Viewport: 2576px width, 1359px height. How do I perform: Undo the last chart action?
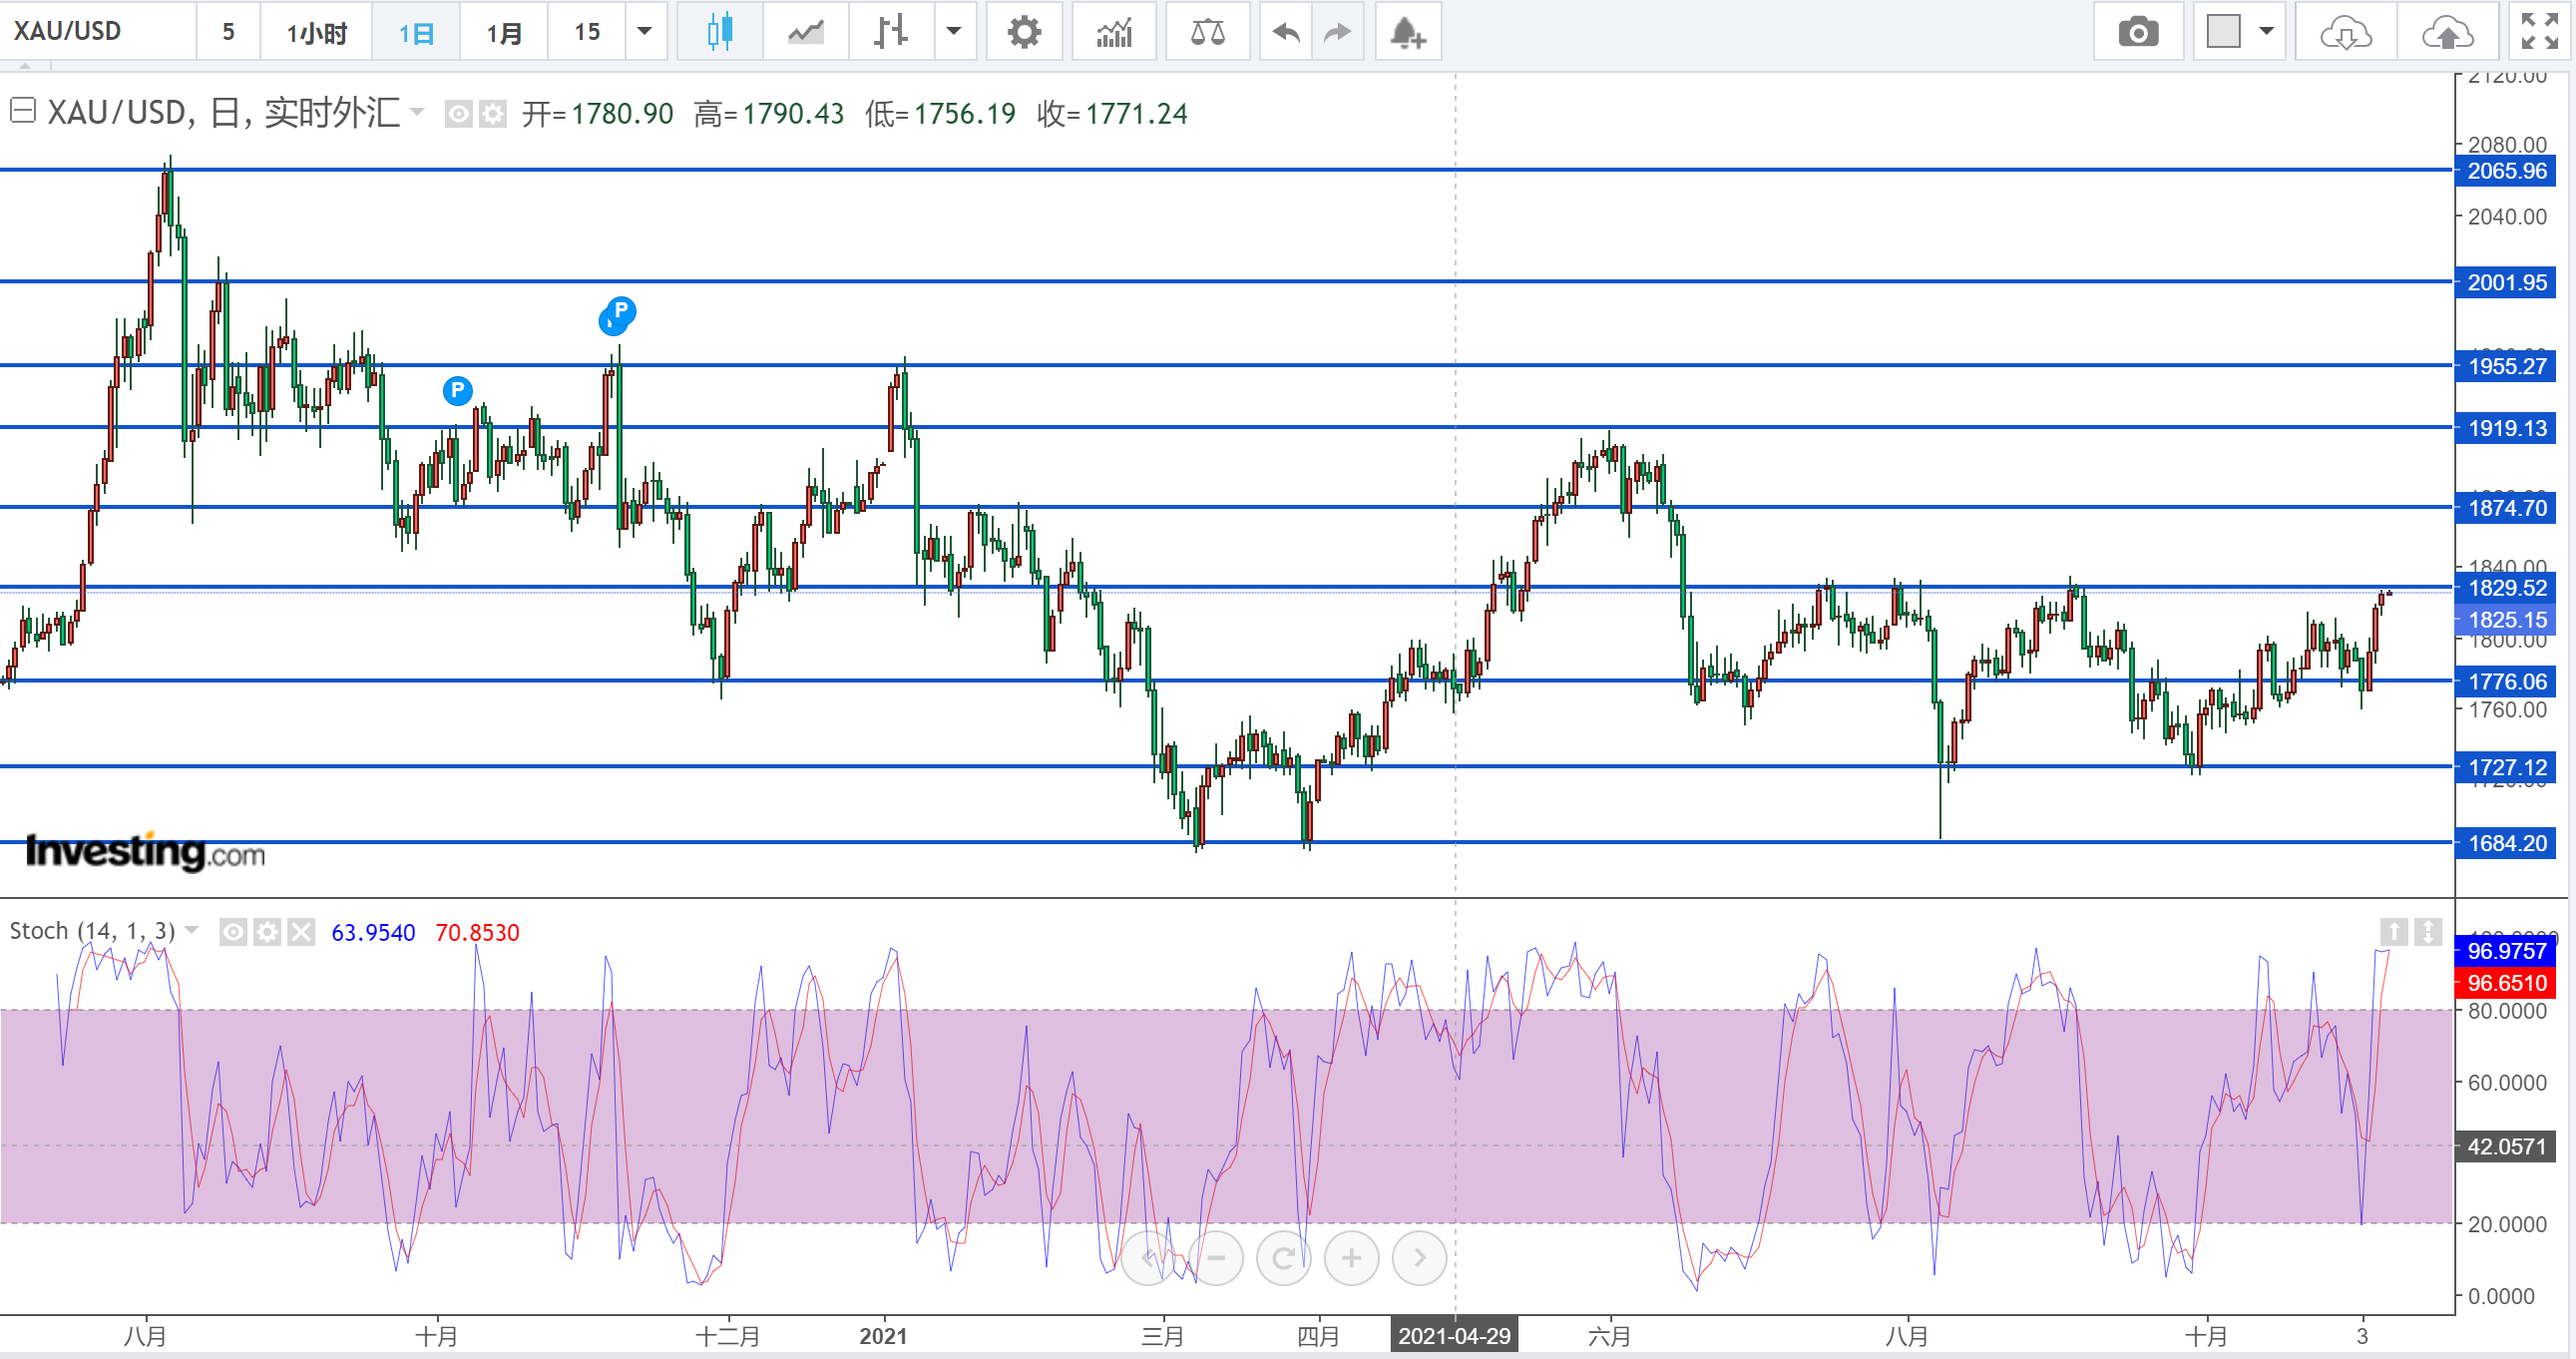(x=1286, y=32)
